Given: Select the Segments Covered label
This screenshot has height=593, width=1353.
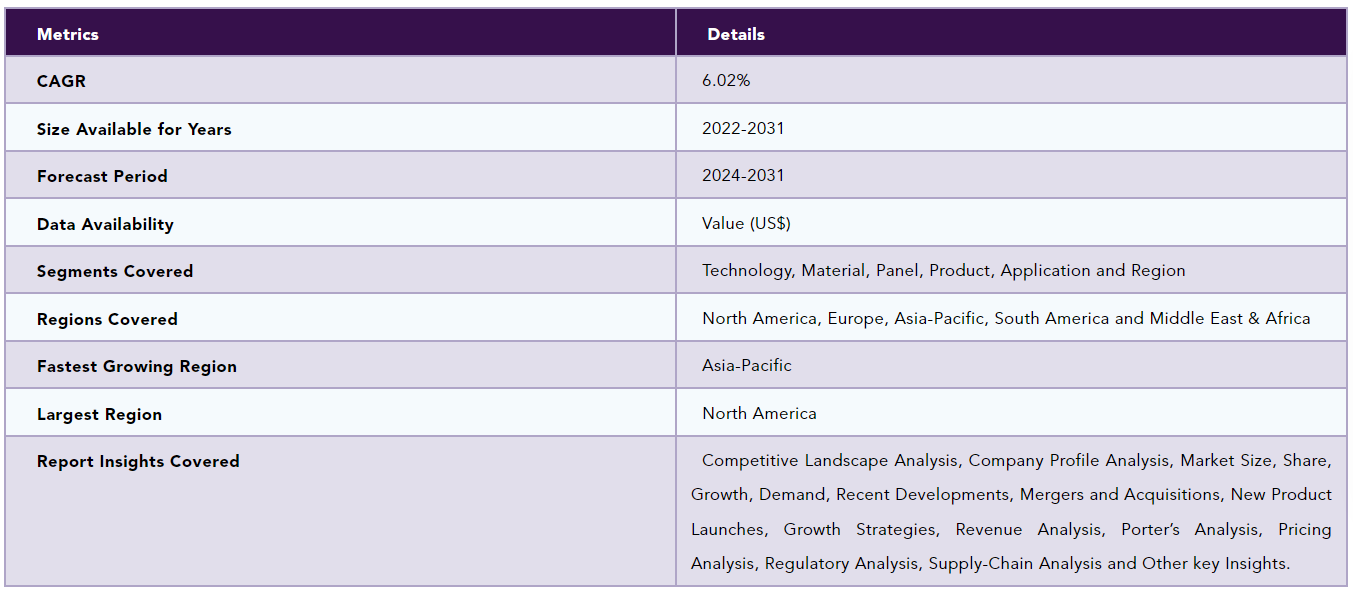Looking at the screenshot, I should point(115,271).
